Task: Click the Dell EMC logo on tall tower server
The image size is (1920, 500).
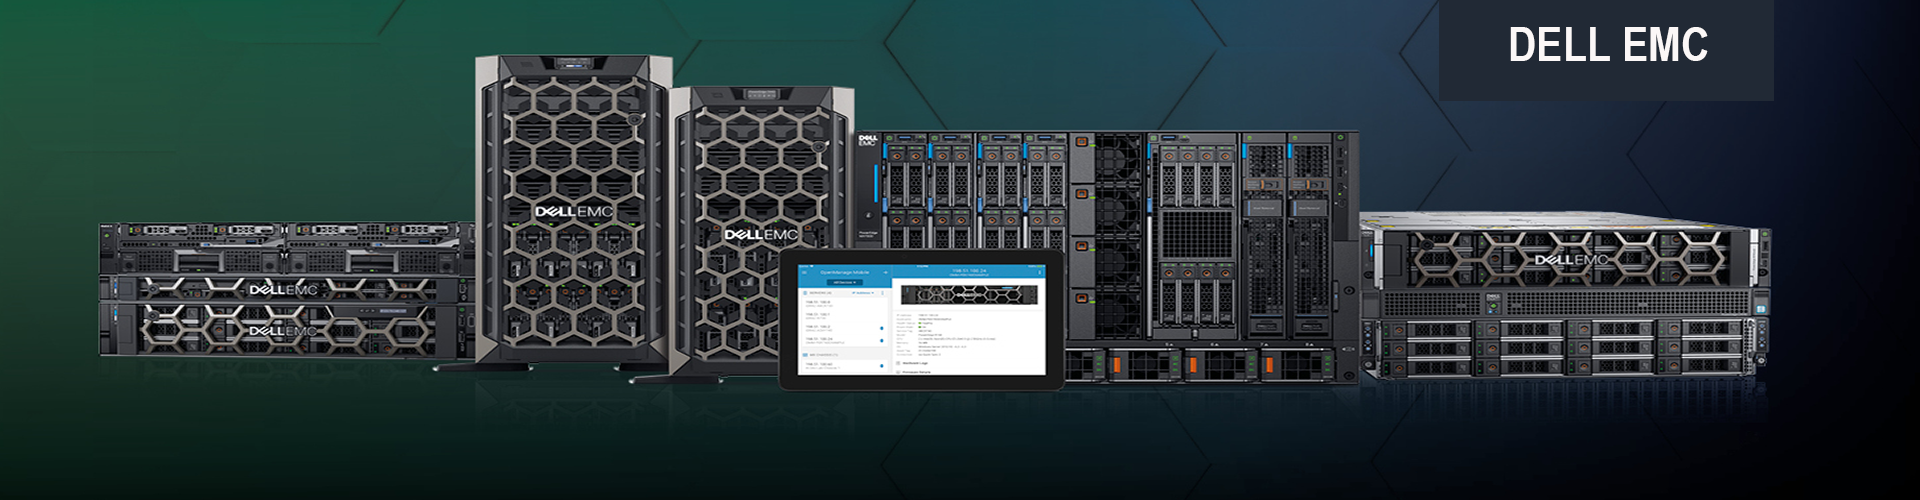Action: [573, 212]
